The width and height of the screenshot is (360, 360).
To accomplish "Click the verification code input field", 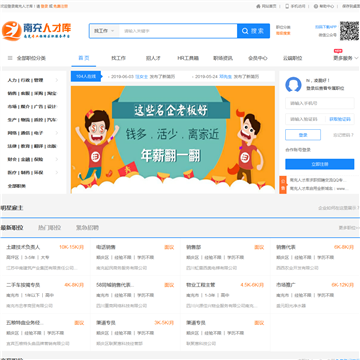I will tap(305, 119).
